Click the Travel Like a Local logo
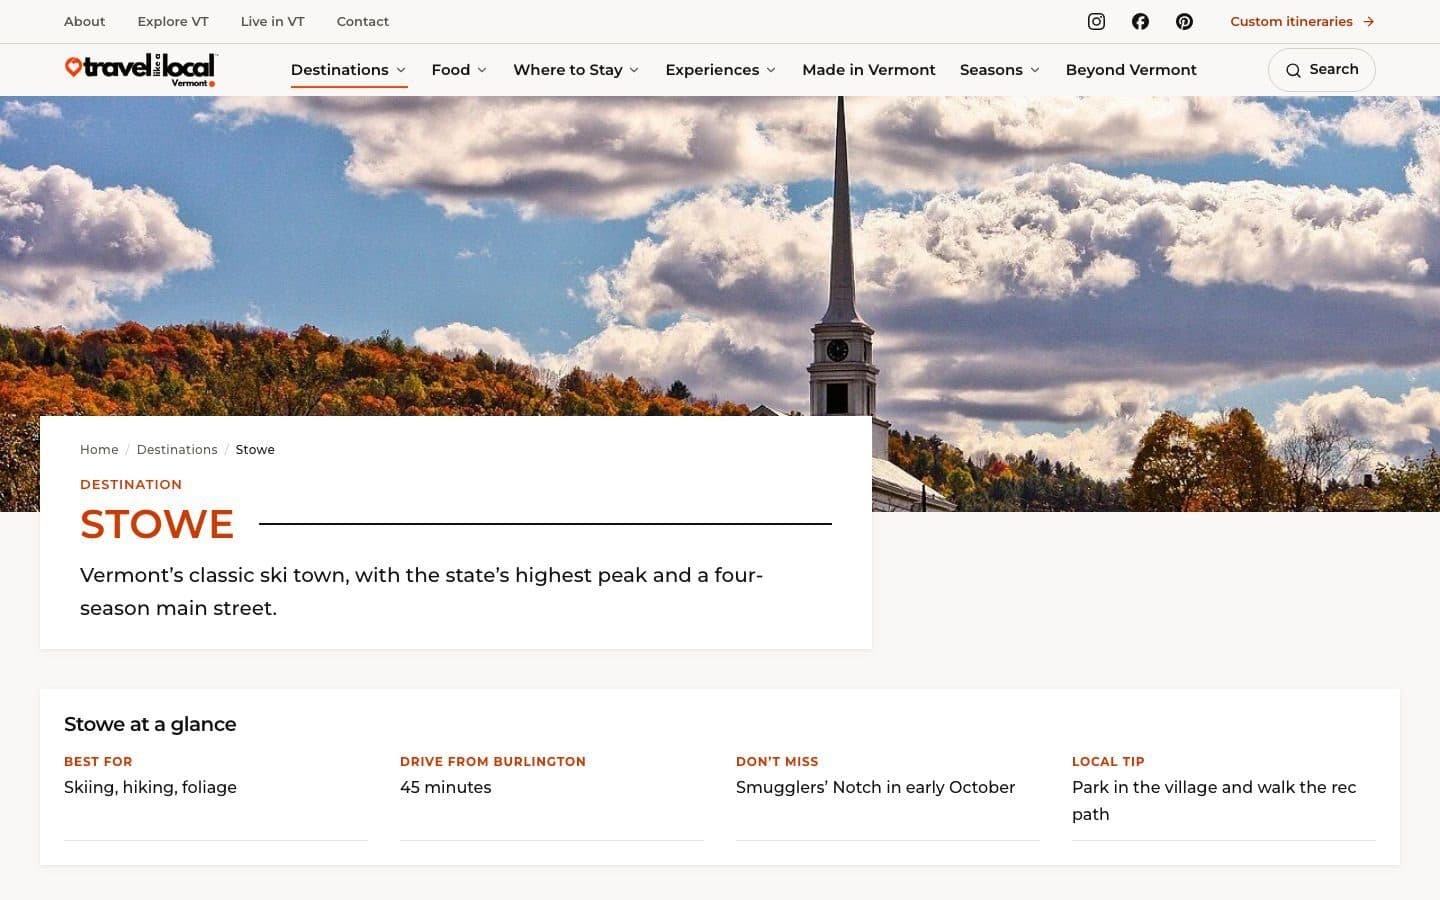The width and height of the screenshot is (1440, 900). click(x=140, y=70)
